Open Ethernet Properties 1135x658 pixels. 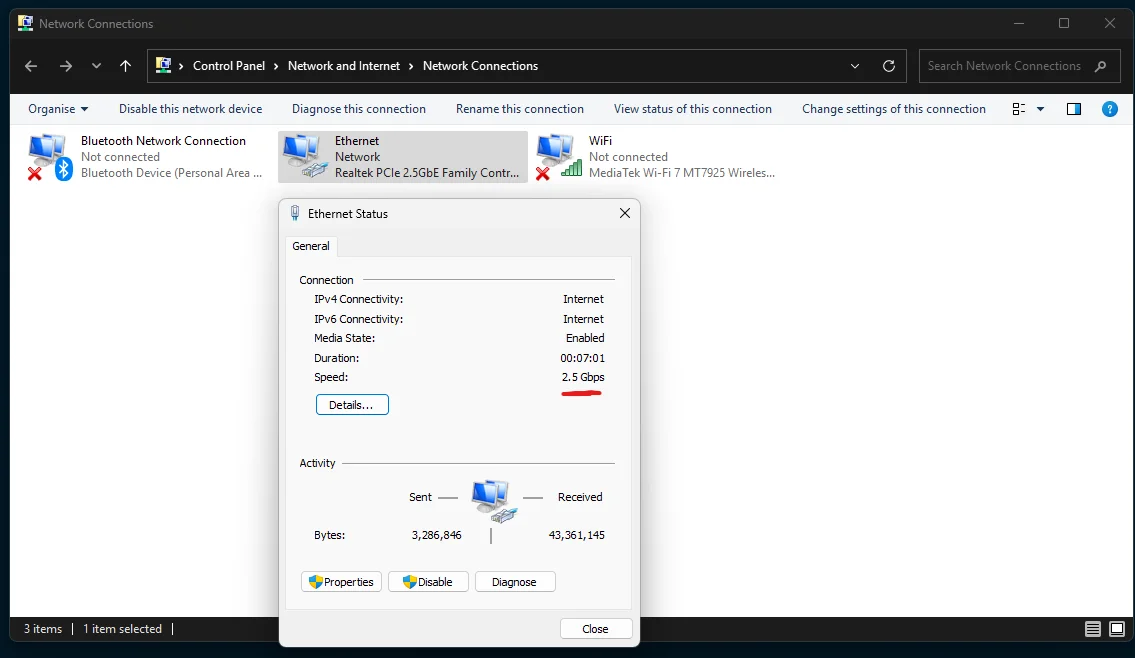(x=341, y=582)
